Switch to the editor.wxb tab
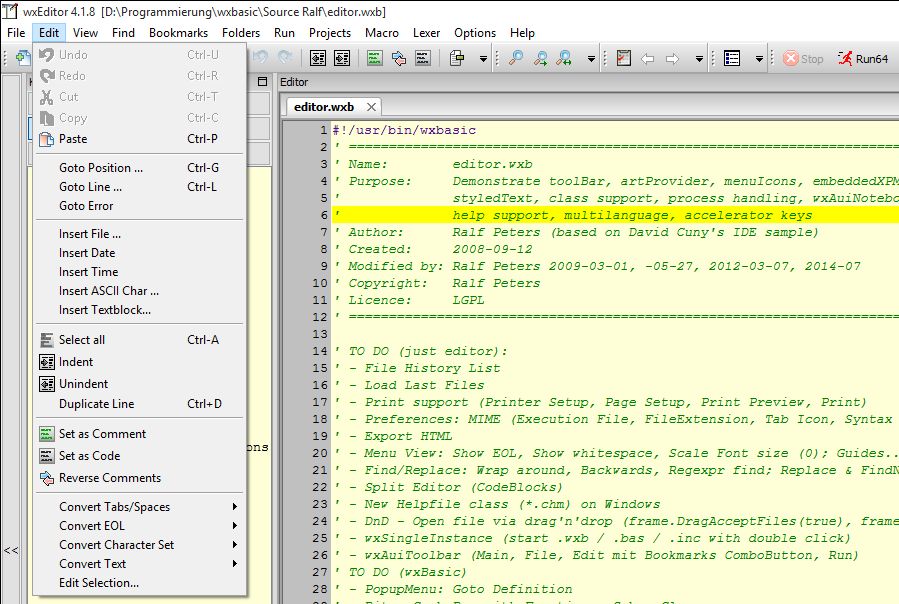This screenshot has height=604, width=899. tap(323, 107)
